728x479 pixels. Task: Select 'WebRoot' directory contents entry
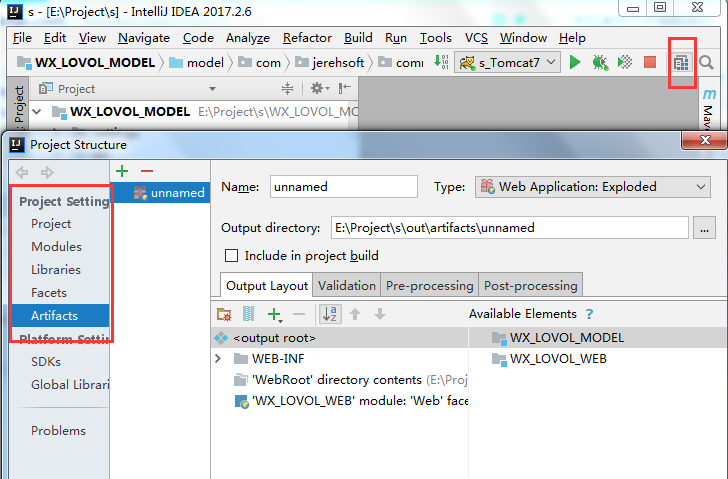[x=350, y=380]
